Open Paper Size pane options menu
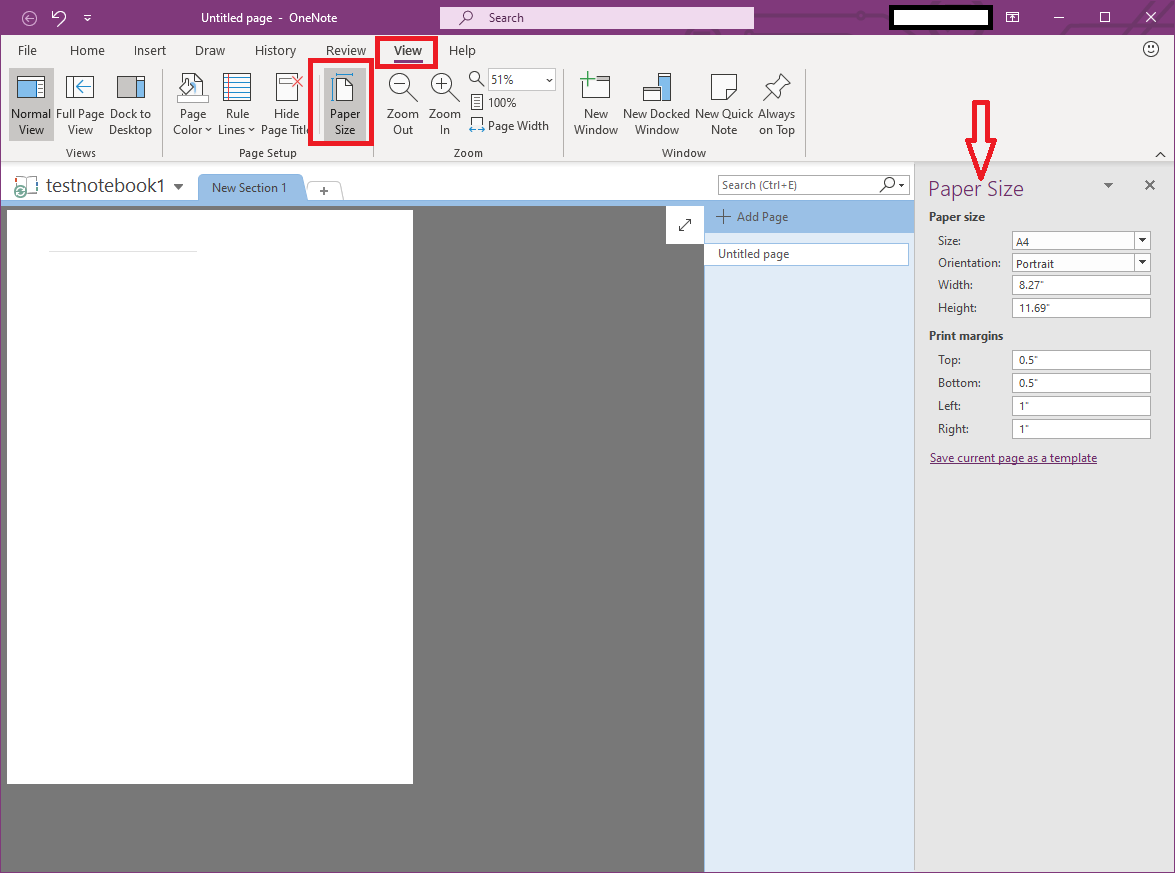The width and height of the screenshot is (1175, 873). point(1108,185)
